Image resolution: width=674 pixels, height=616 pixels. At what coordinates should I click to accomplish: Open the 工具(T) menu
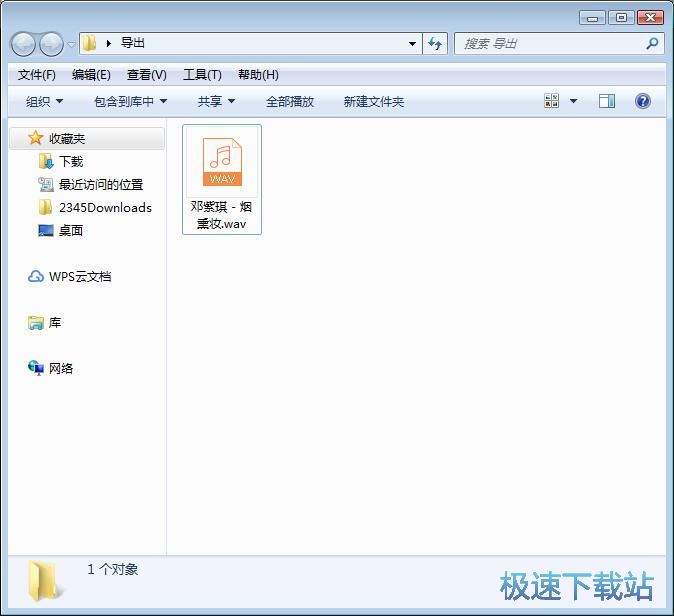(202, 75)
